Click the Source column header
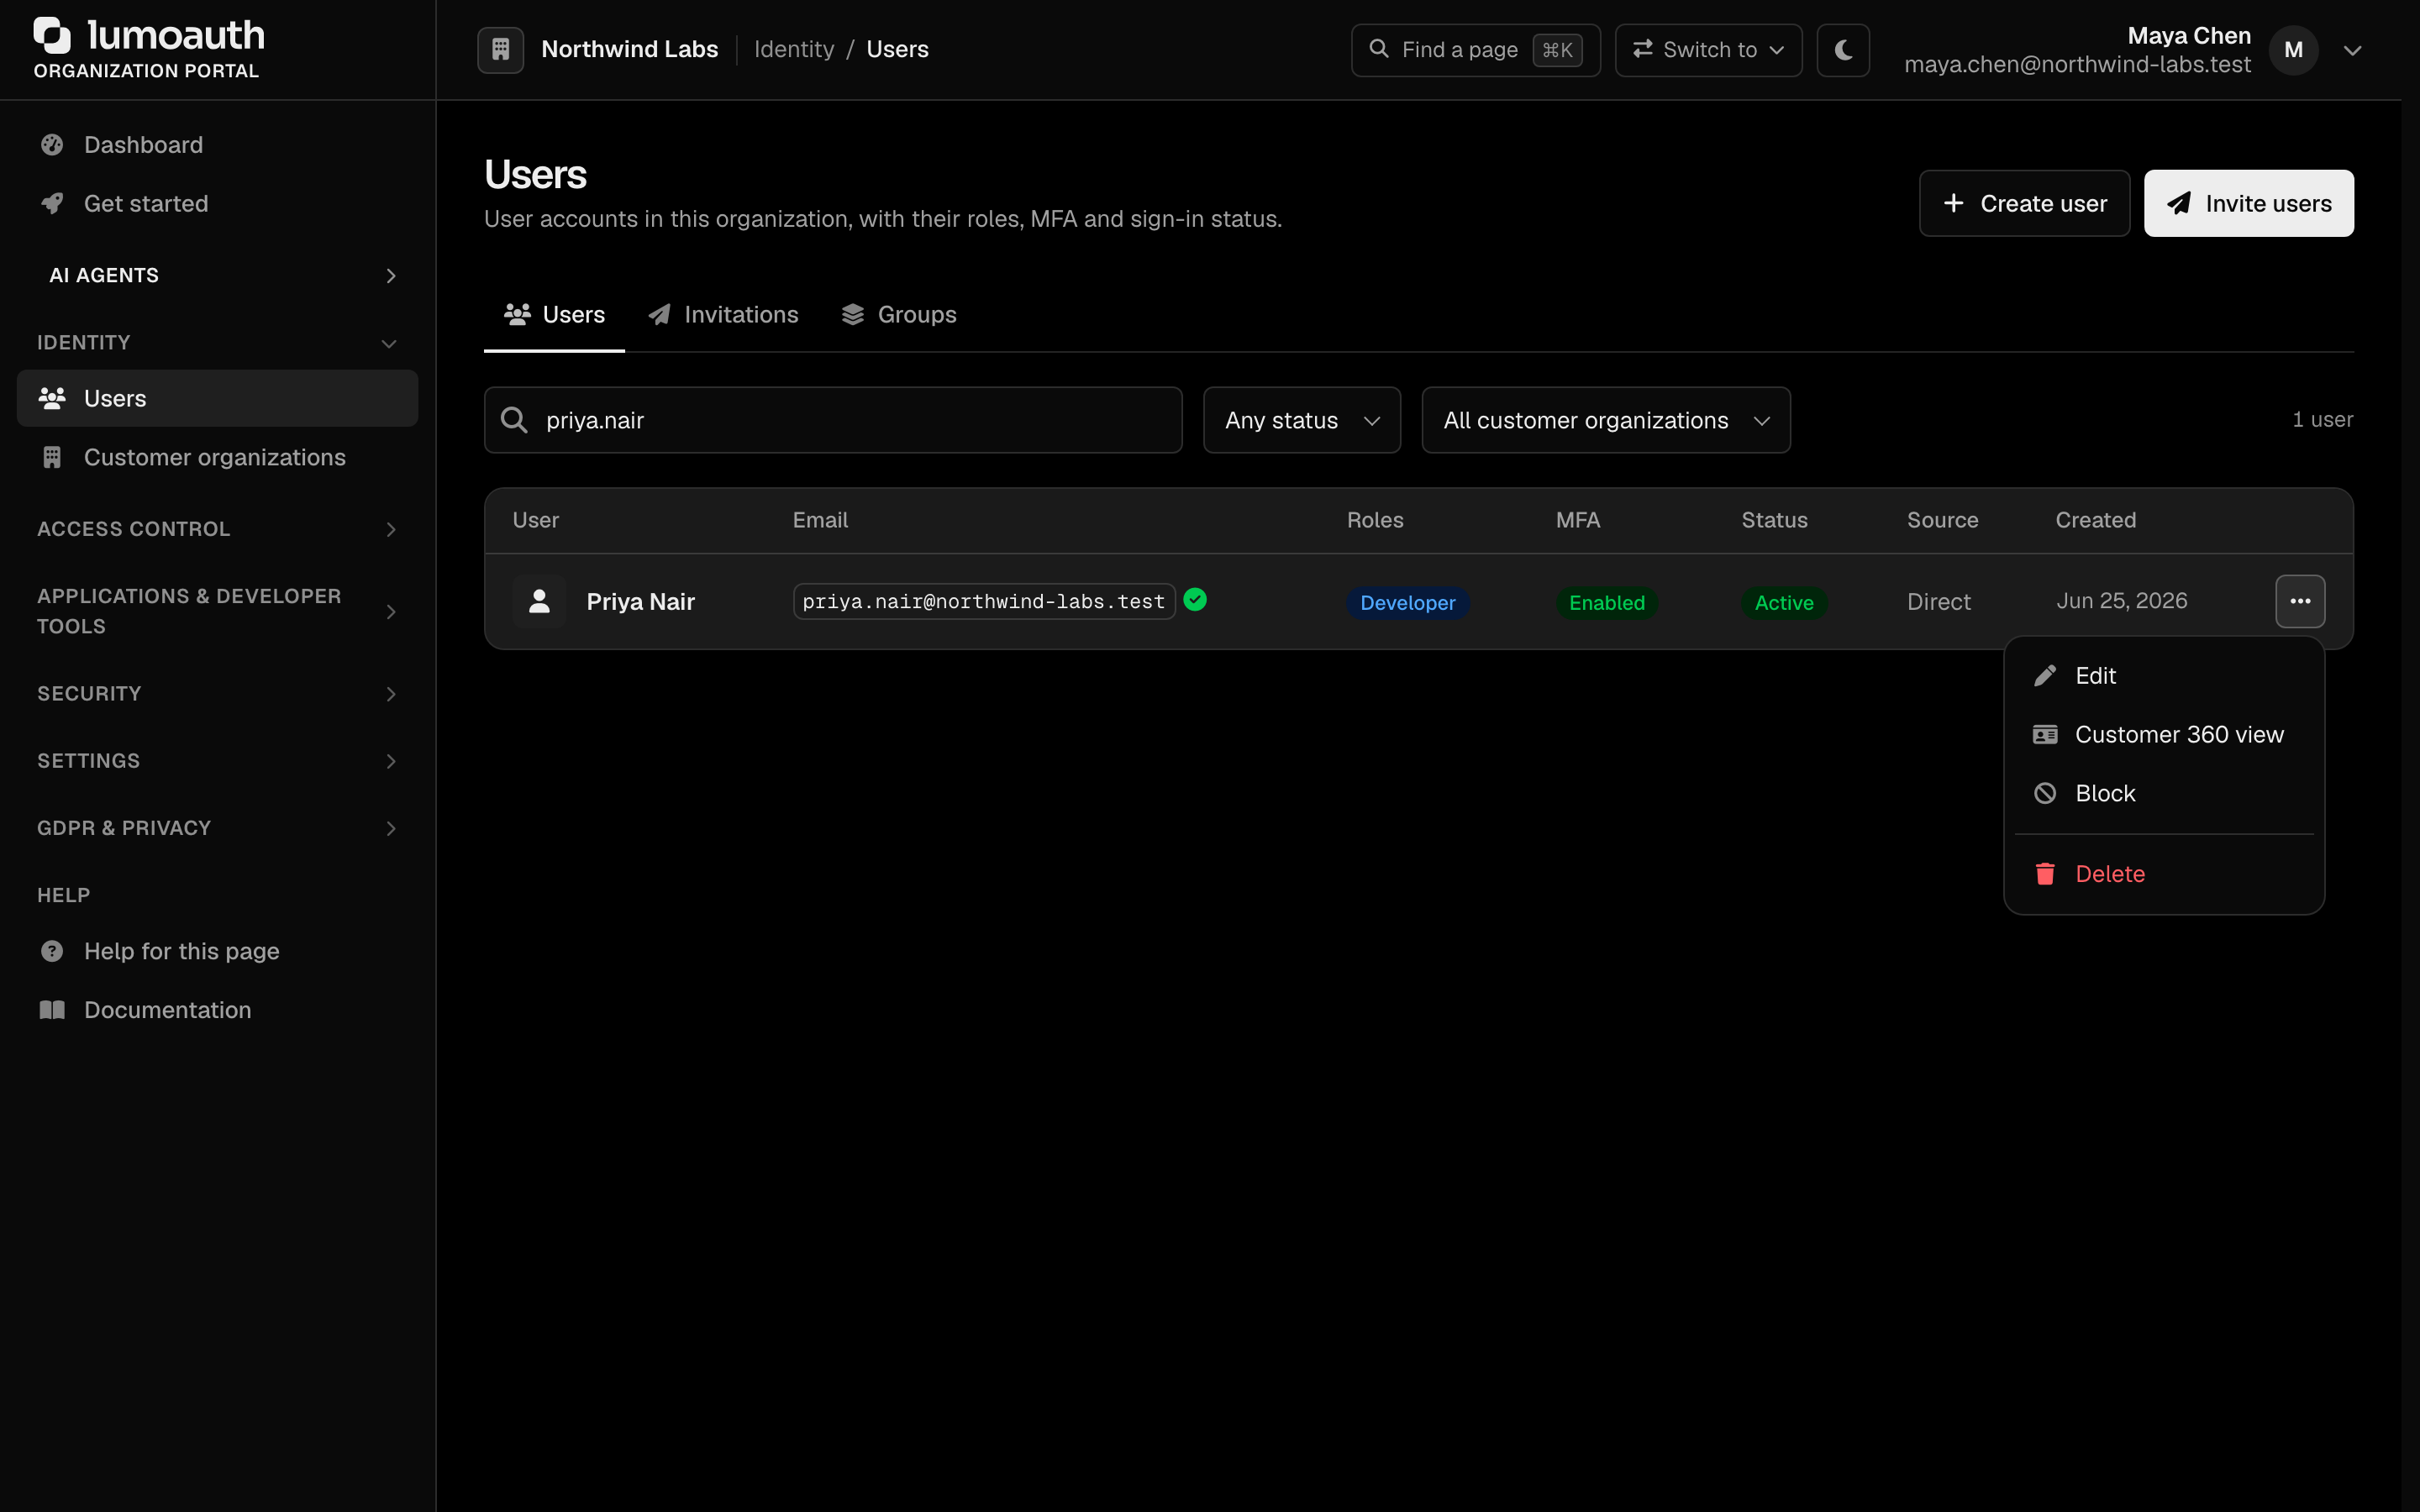 tap(1942, 520)
